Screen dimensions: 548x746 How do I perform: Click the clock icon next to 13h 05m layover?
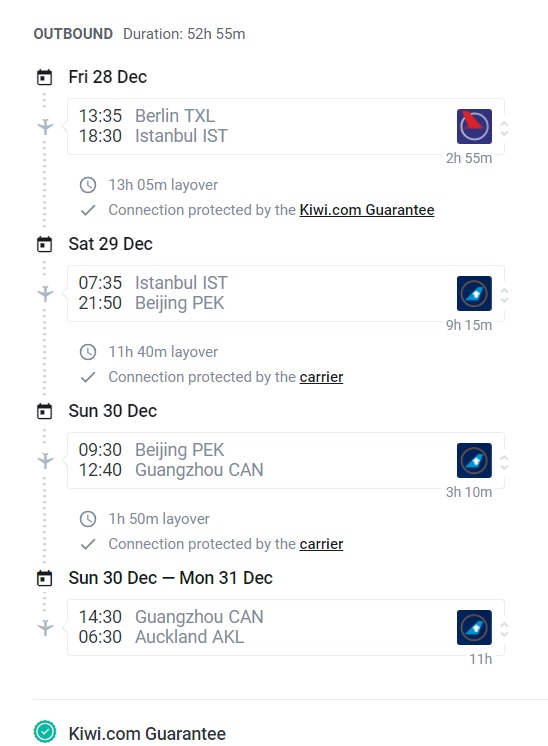tap(88, 185)
